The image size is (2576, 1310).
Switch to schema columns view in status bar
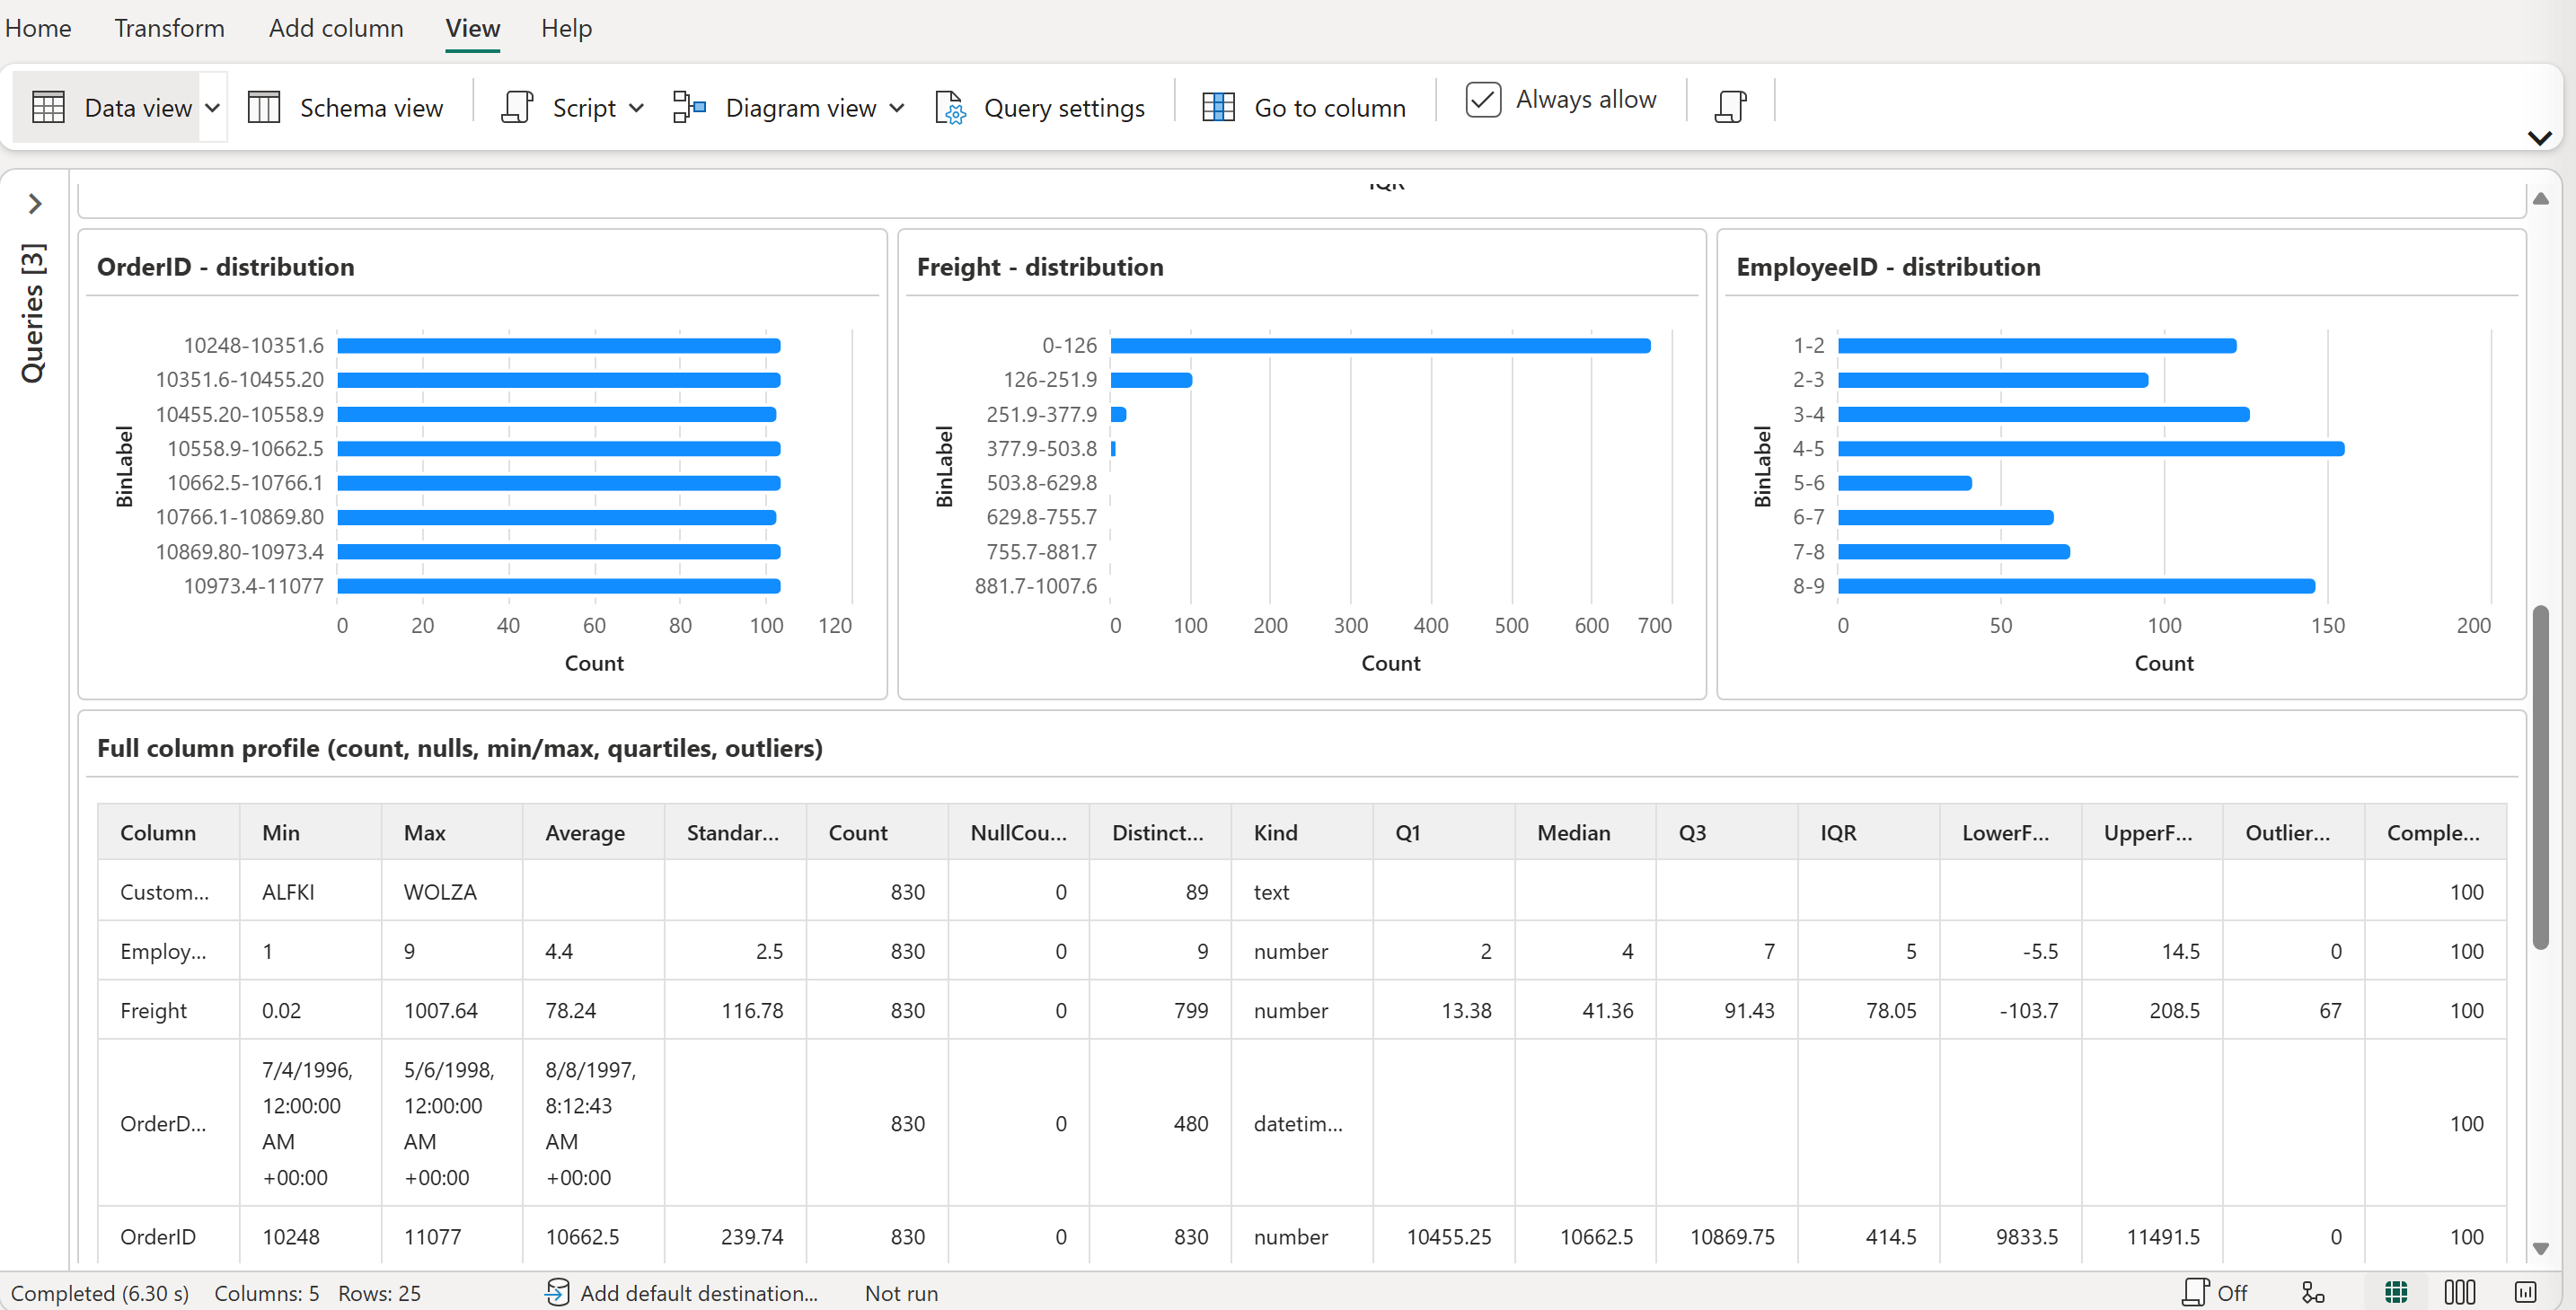(2459, 1293)
